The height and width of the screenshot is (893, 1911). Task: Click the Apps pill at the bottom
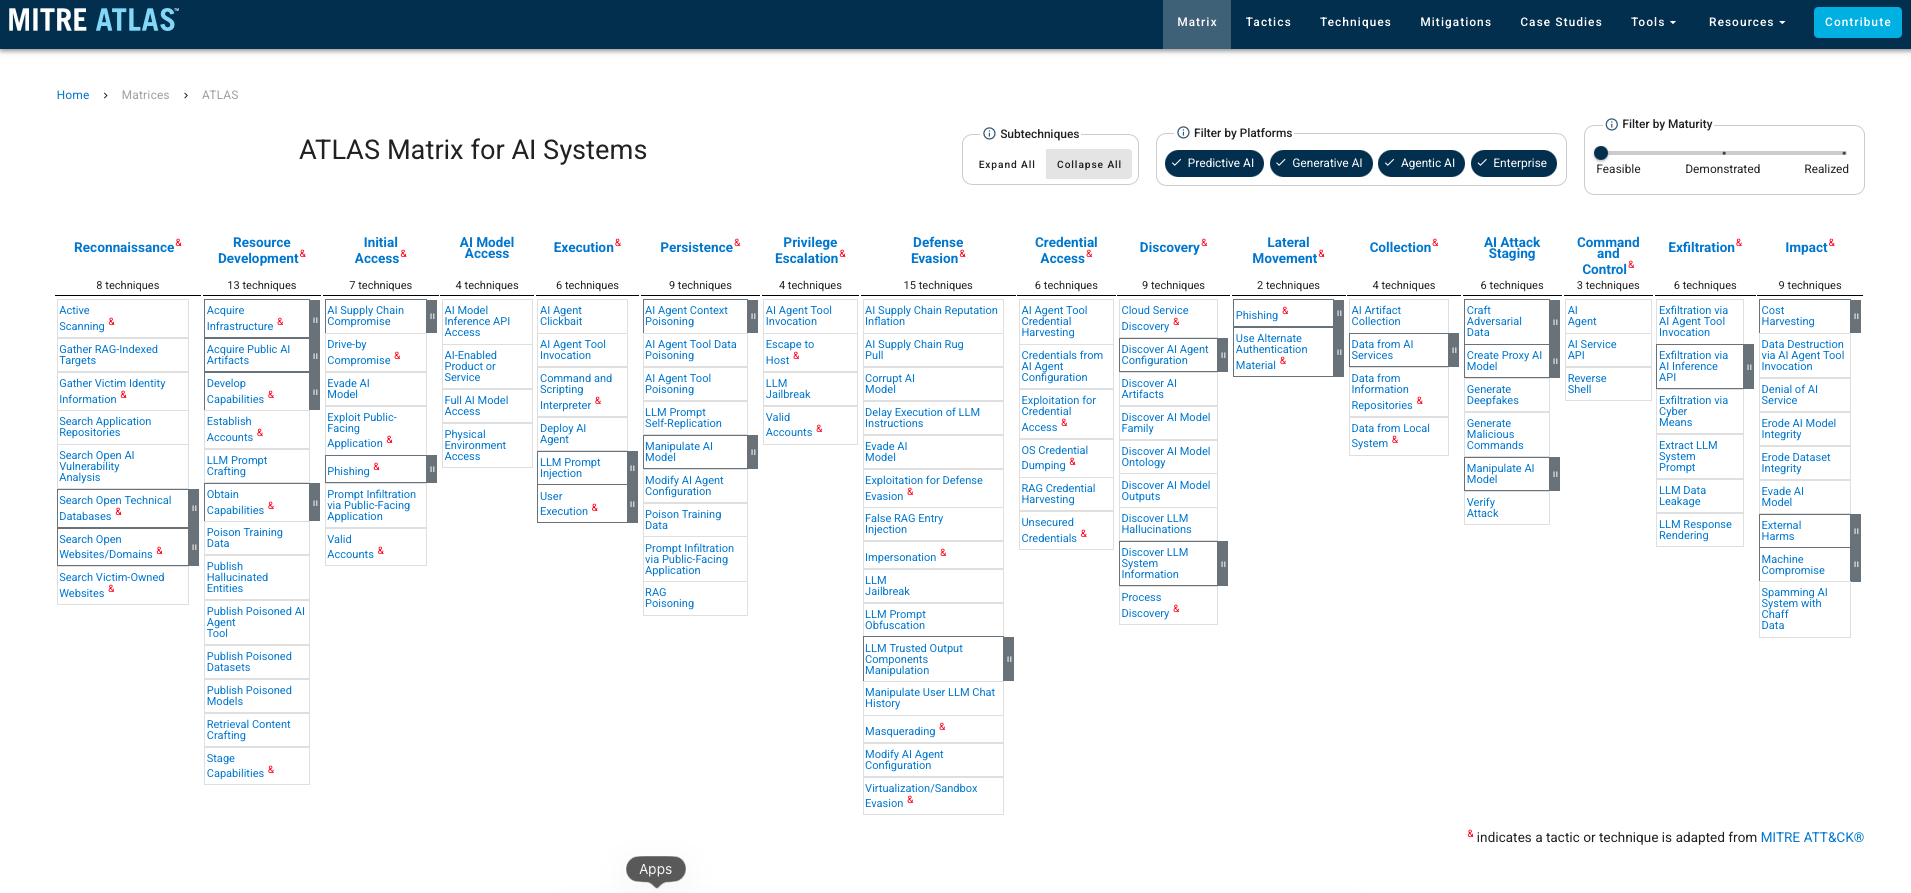pyautogui.click(x=655, y=870)
